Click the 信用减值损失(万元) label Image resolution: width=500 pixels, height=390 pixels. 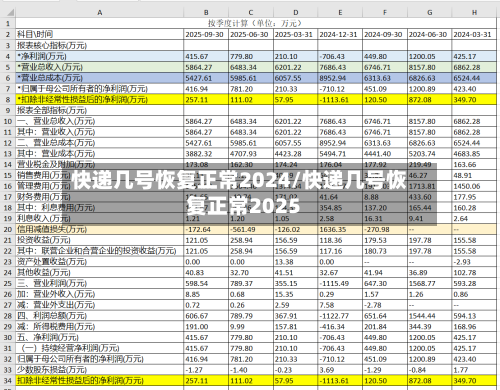tap(52, 229)
